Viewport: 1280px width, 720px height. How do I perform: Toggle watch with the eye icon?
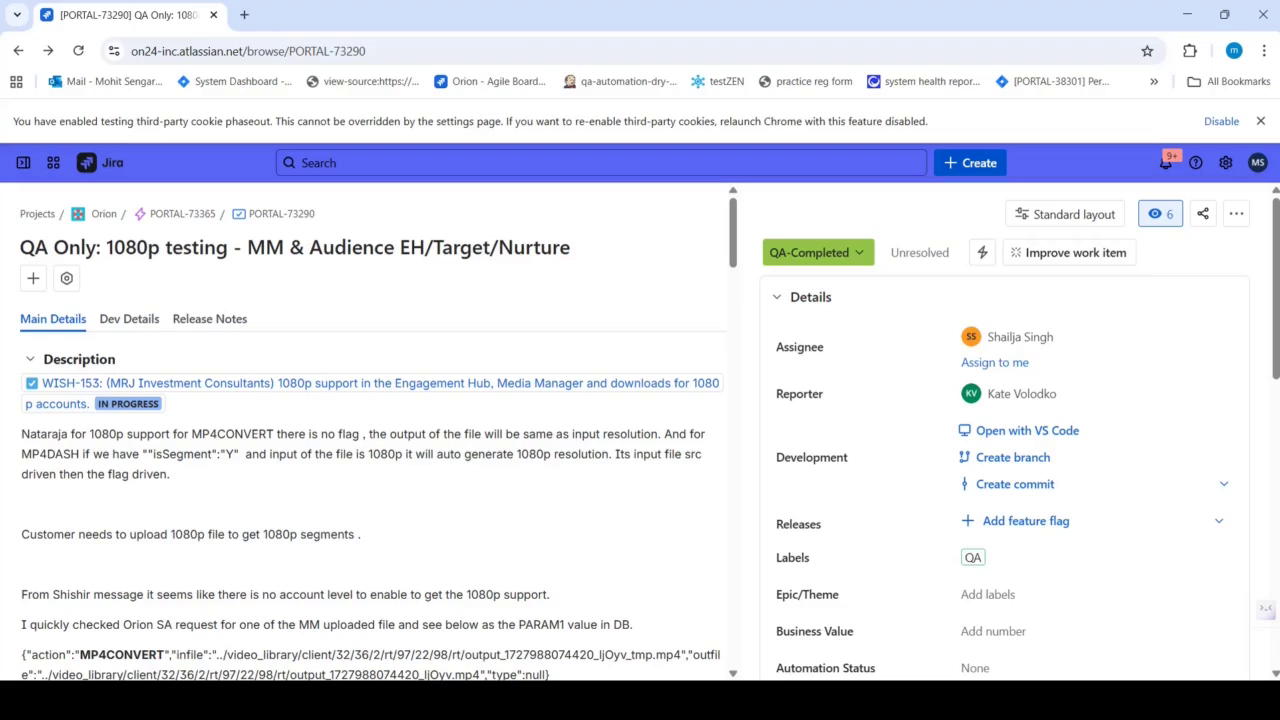click(1160, 214)
